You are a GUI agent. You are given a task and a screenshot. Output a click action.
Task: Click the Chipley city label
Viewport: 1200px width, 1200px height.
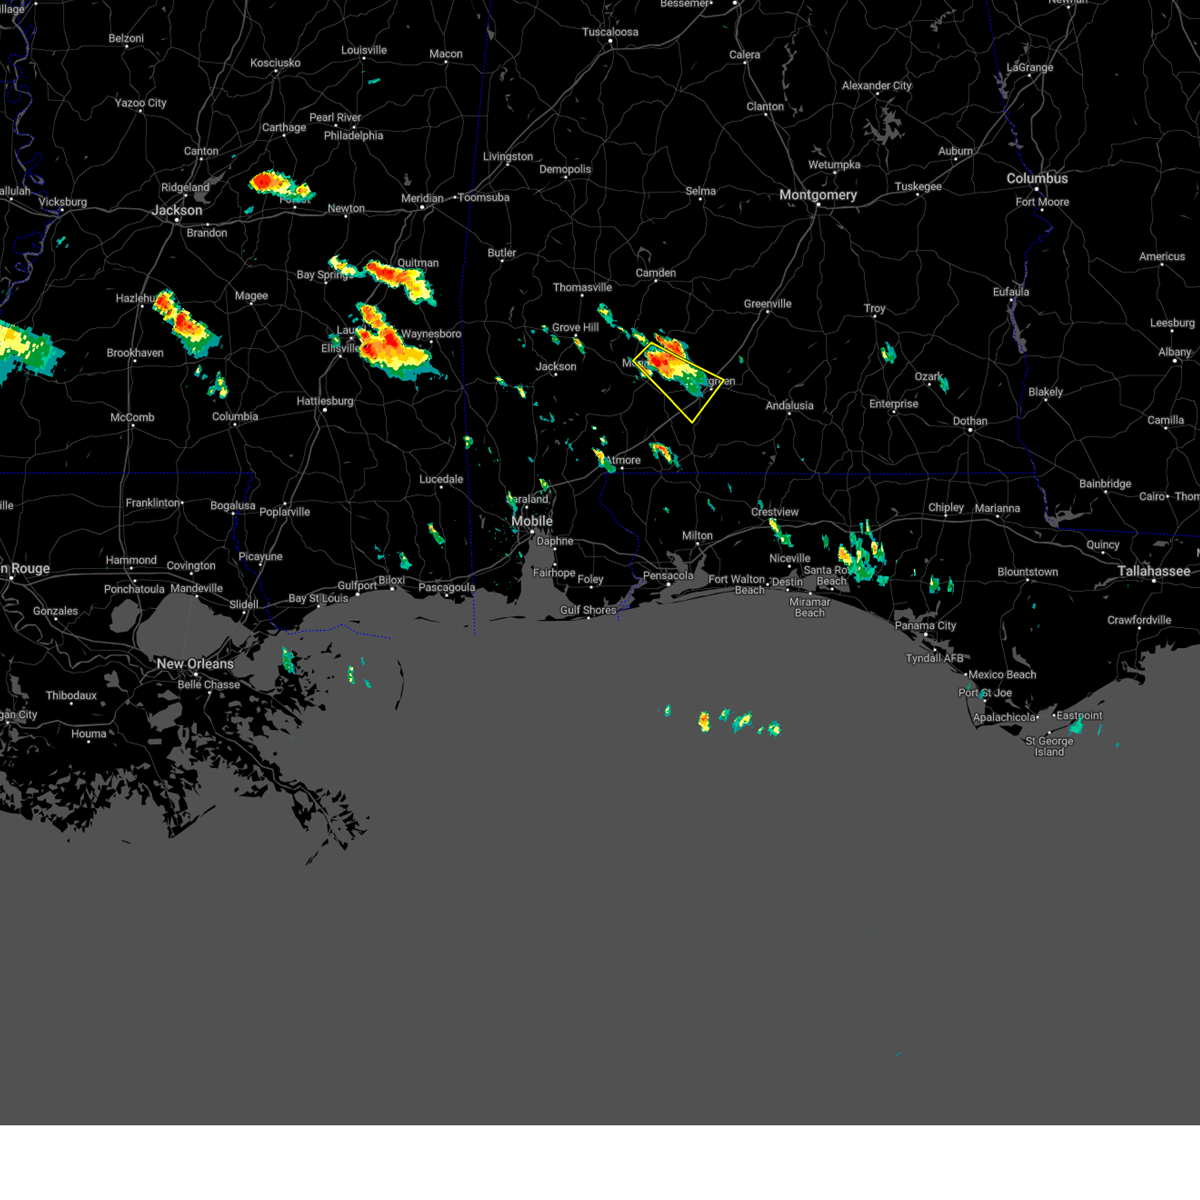[x=946, y=508]
